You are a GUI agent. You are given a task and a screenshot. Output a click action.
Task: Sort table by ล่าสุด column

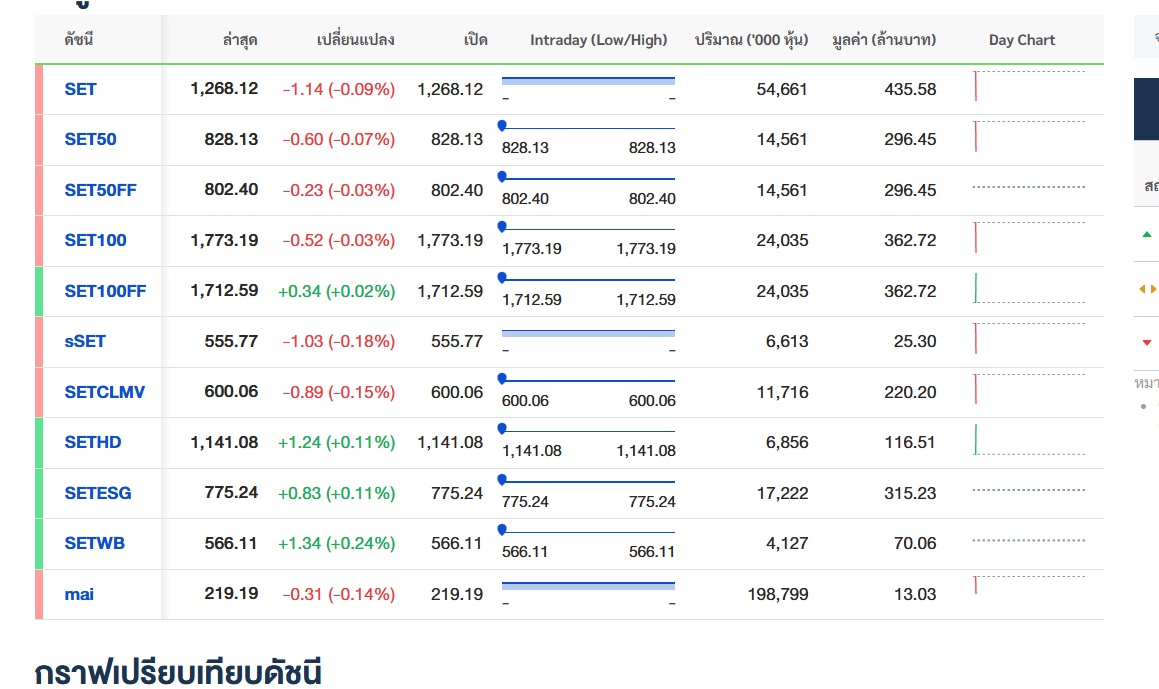click(x=240, y=40)
